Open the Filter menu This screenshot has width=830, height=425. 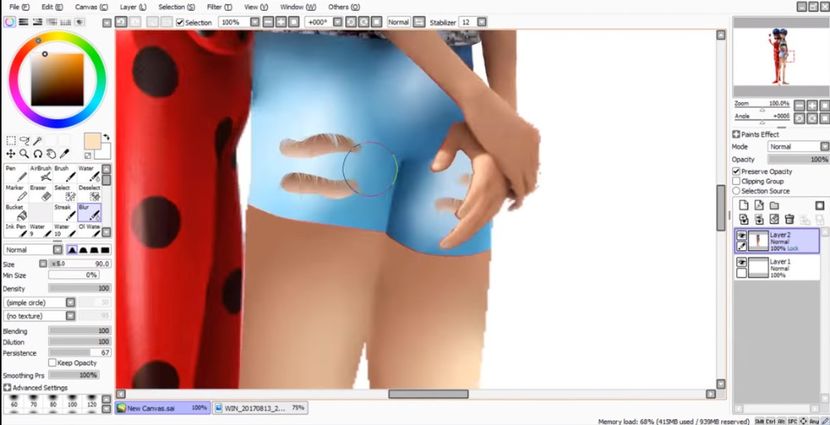pyautogui.click(x=219, y=7)
